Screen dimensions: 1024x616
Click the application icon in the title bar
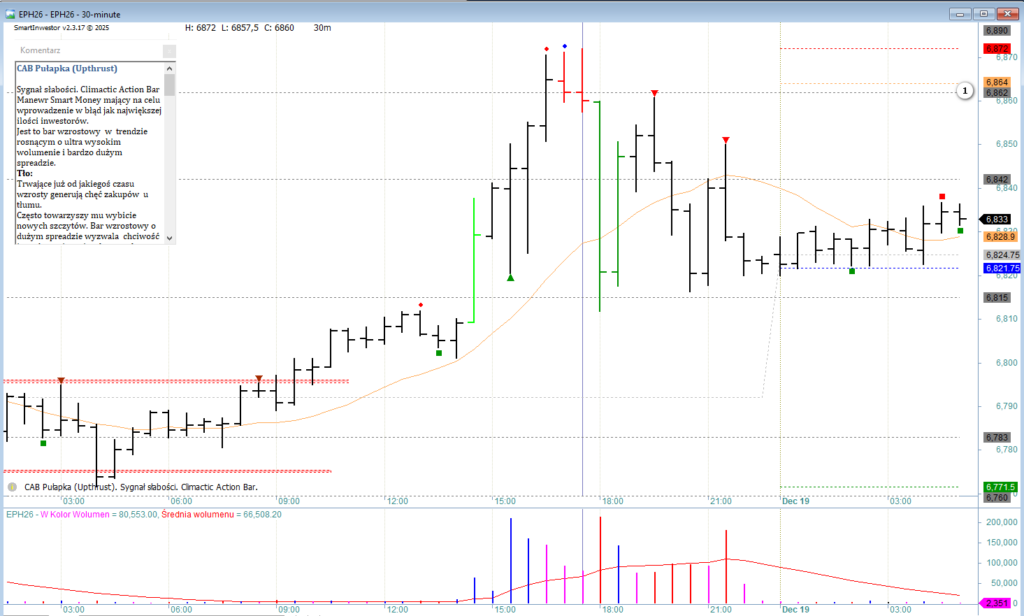pyautogui.click(x=9, y=15)
